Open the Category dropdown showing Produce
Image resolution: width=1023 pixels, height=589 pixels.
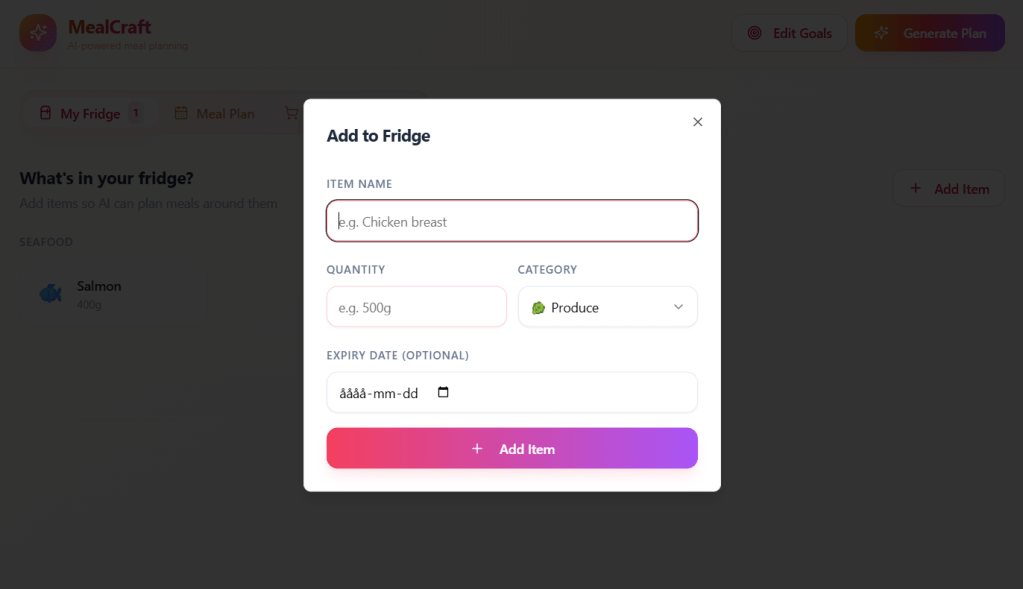pos(607,307)
